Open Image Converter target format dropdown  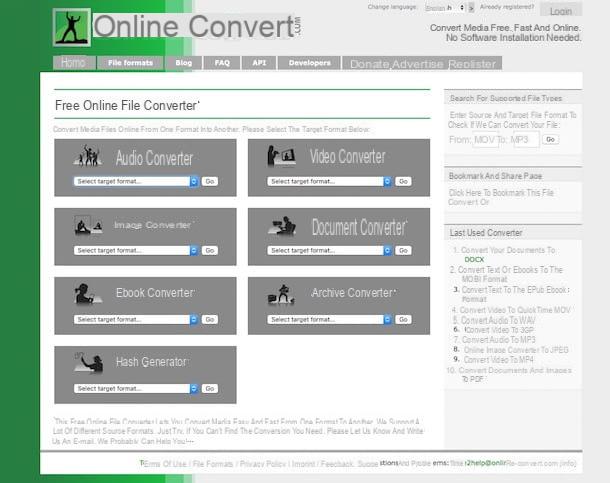pyautogui.click(x=136, y=250)
